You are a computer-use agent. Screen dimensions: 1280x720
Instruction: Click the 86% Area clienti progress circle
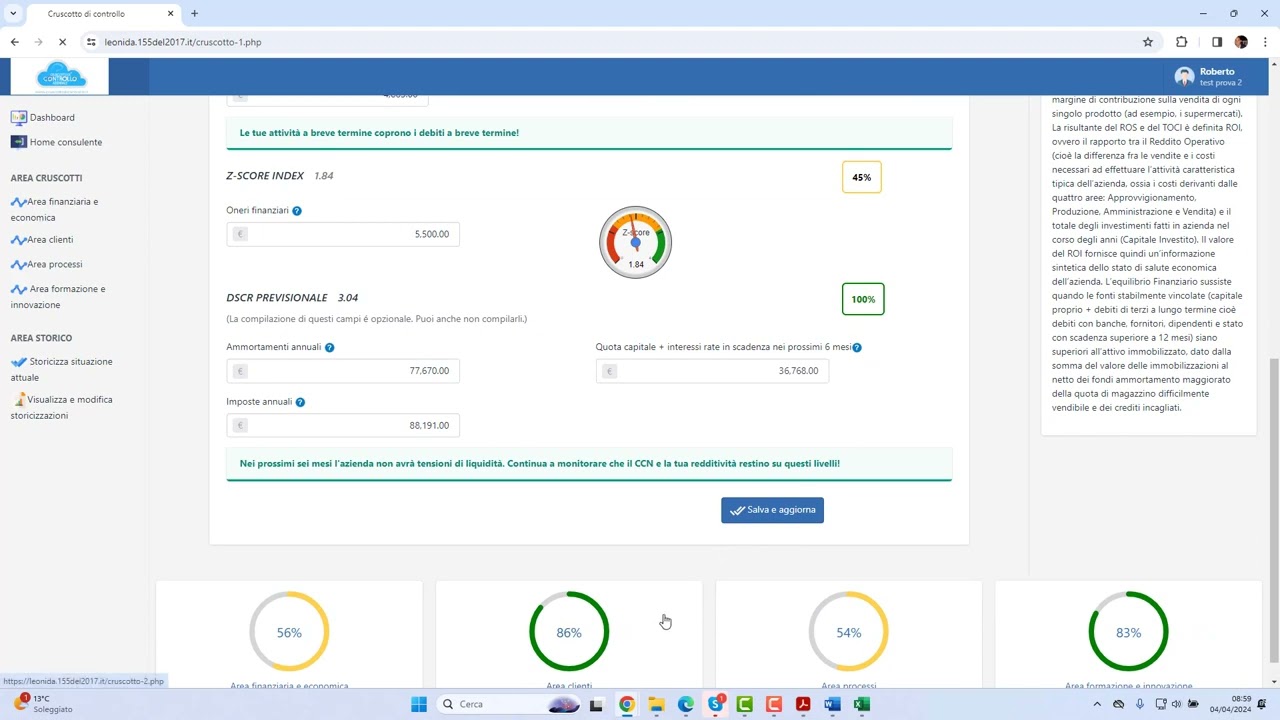[568, 632]
